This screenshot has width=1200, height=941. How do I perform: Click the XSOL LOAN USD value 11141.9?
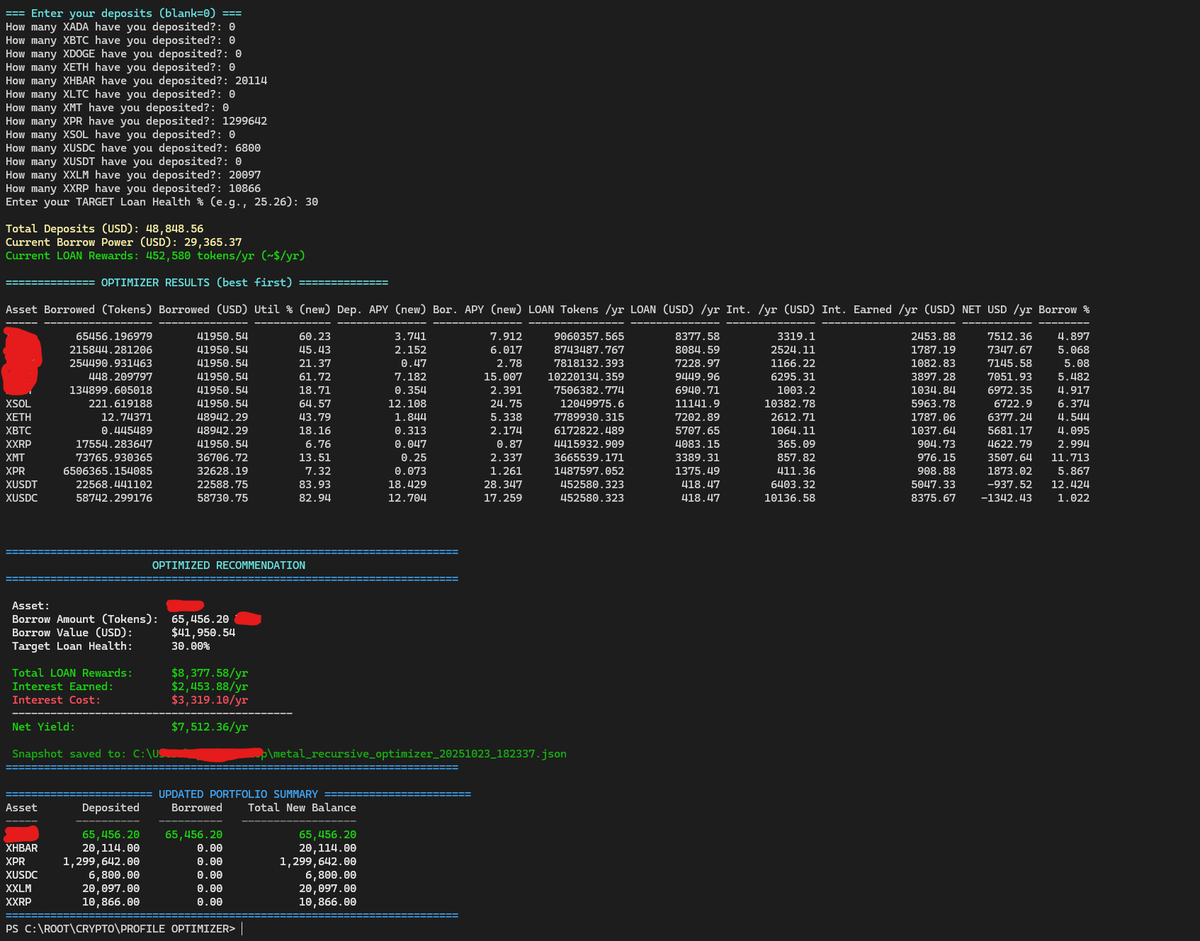(697, 403)
